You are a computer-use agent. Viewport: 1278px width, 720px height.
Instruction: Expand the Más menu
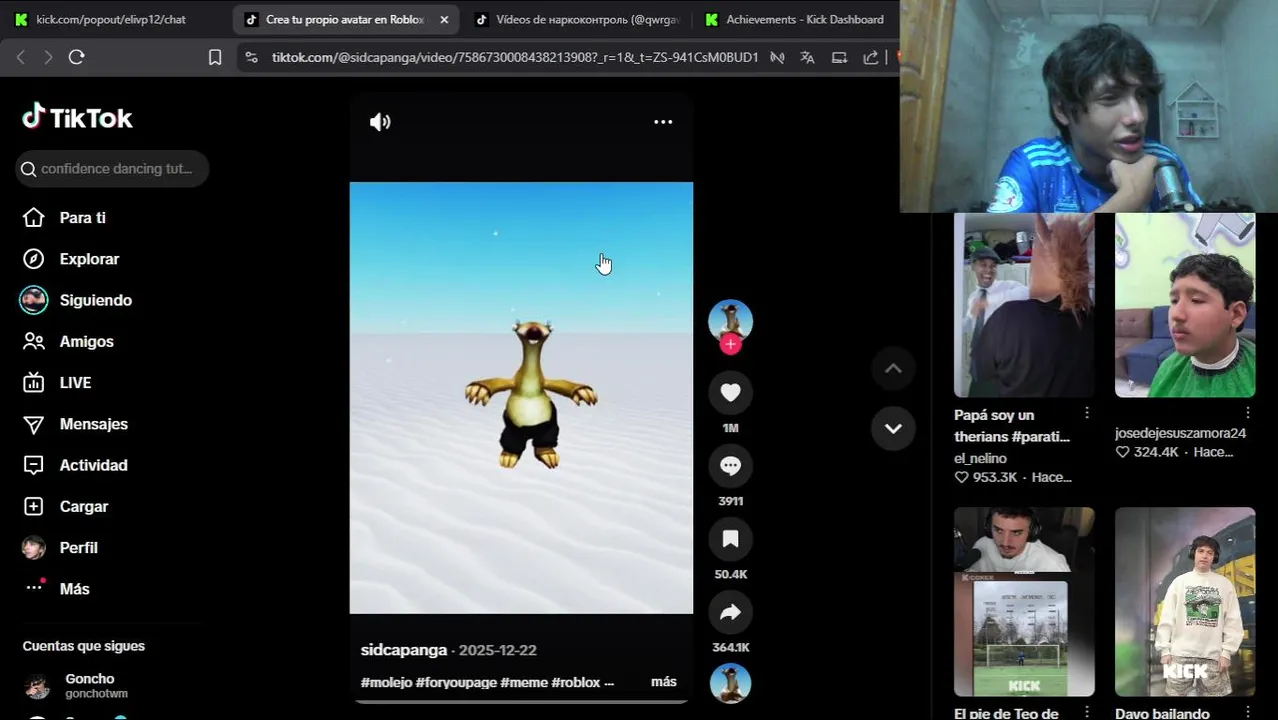coord(74,589)
